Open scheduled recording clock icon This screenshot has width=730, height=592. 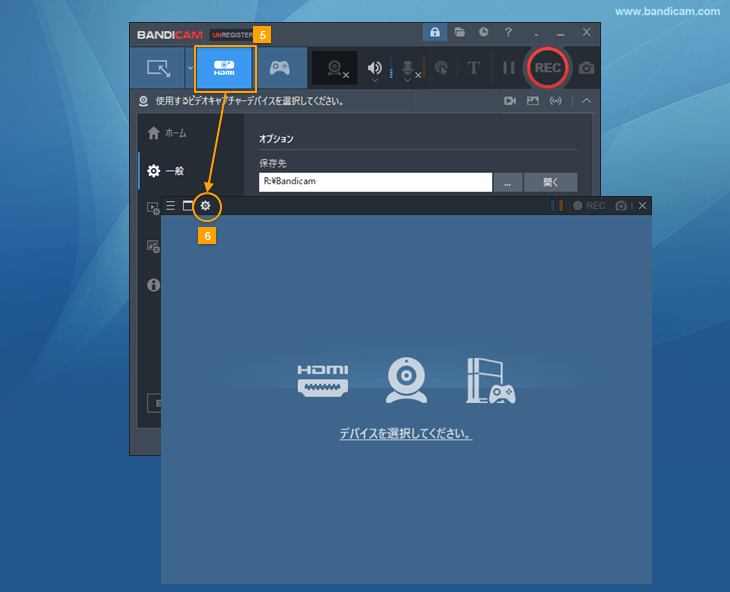[x=484, y=32]
